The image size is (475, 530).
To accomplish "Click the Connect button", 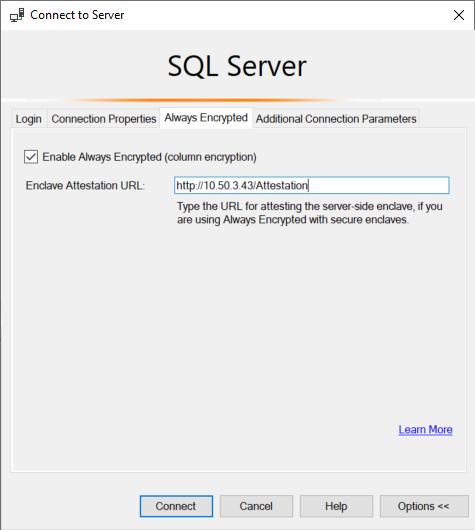I will (176, 506).
